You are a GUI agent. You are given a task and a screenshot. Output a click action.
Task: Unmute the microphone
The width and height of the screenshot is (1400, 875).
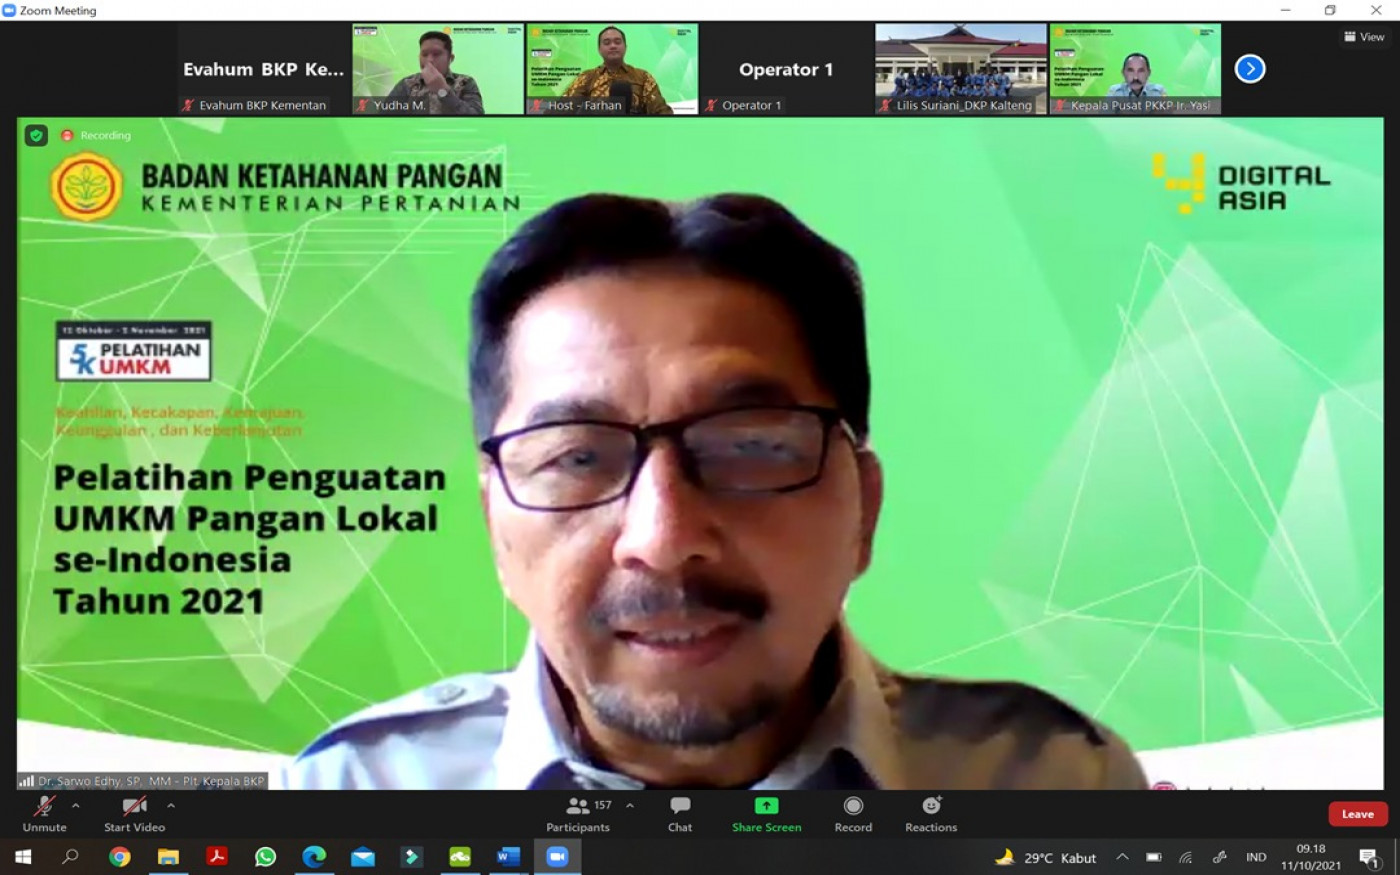click(44, 812)
